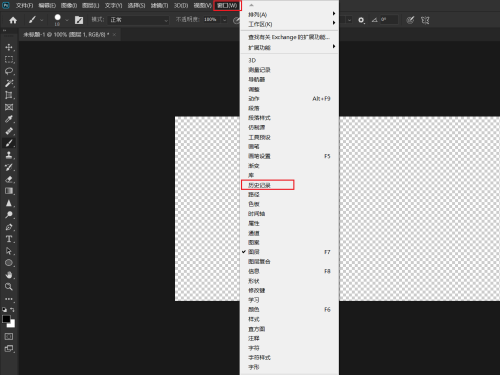Choose 画笔设置 F5 menu entry
Image resolution: width=500 pixels, height=375 pixels.
click(289, 156)
